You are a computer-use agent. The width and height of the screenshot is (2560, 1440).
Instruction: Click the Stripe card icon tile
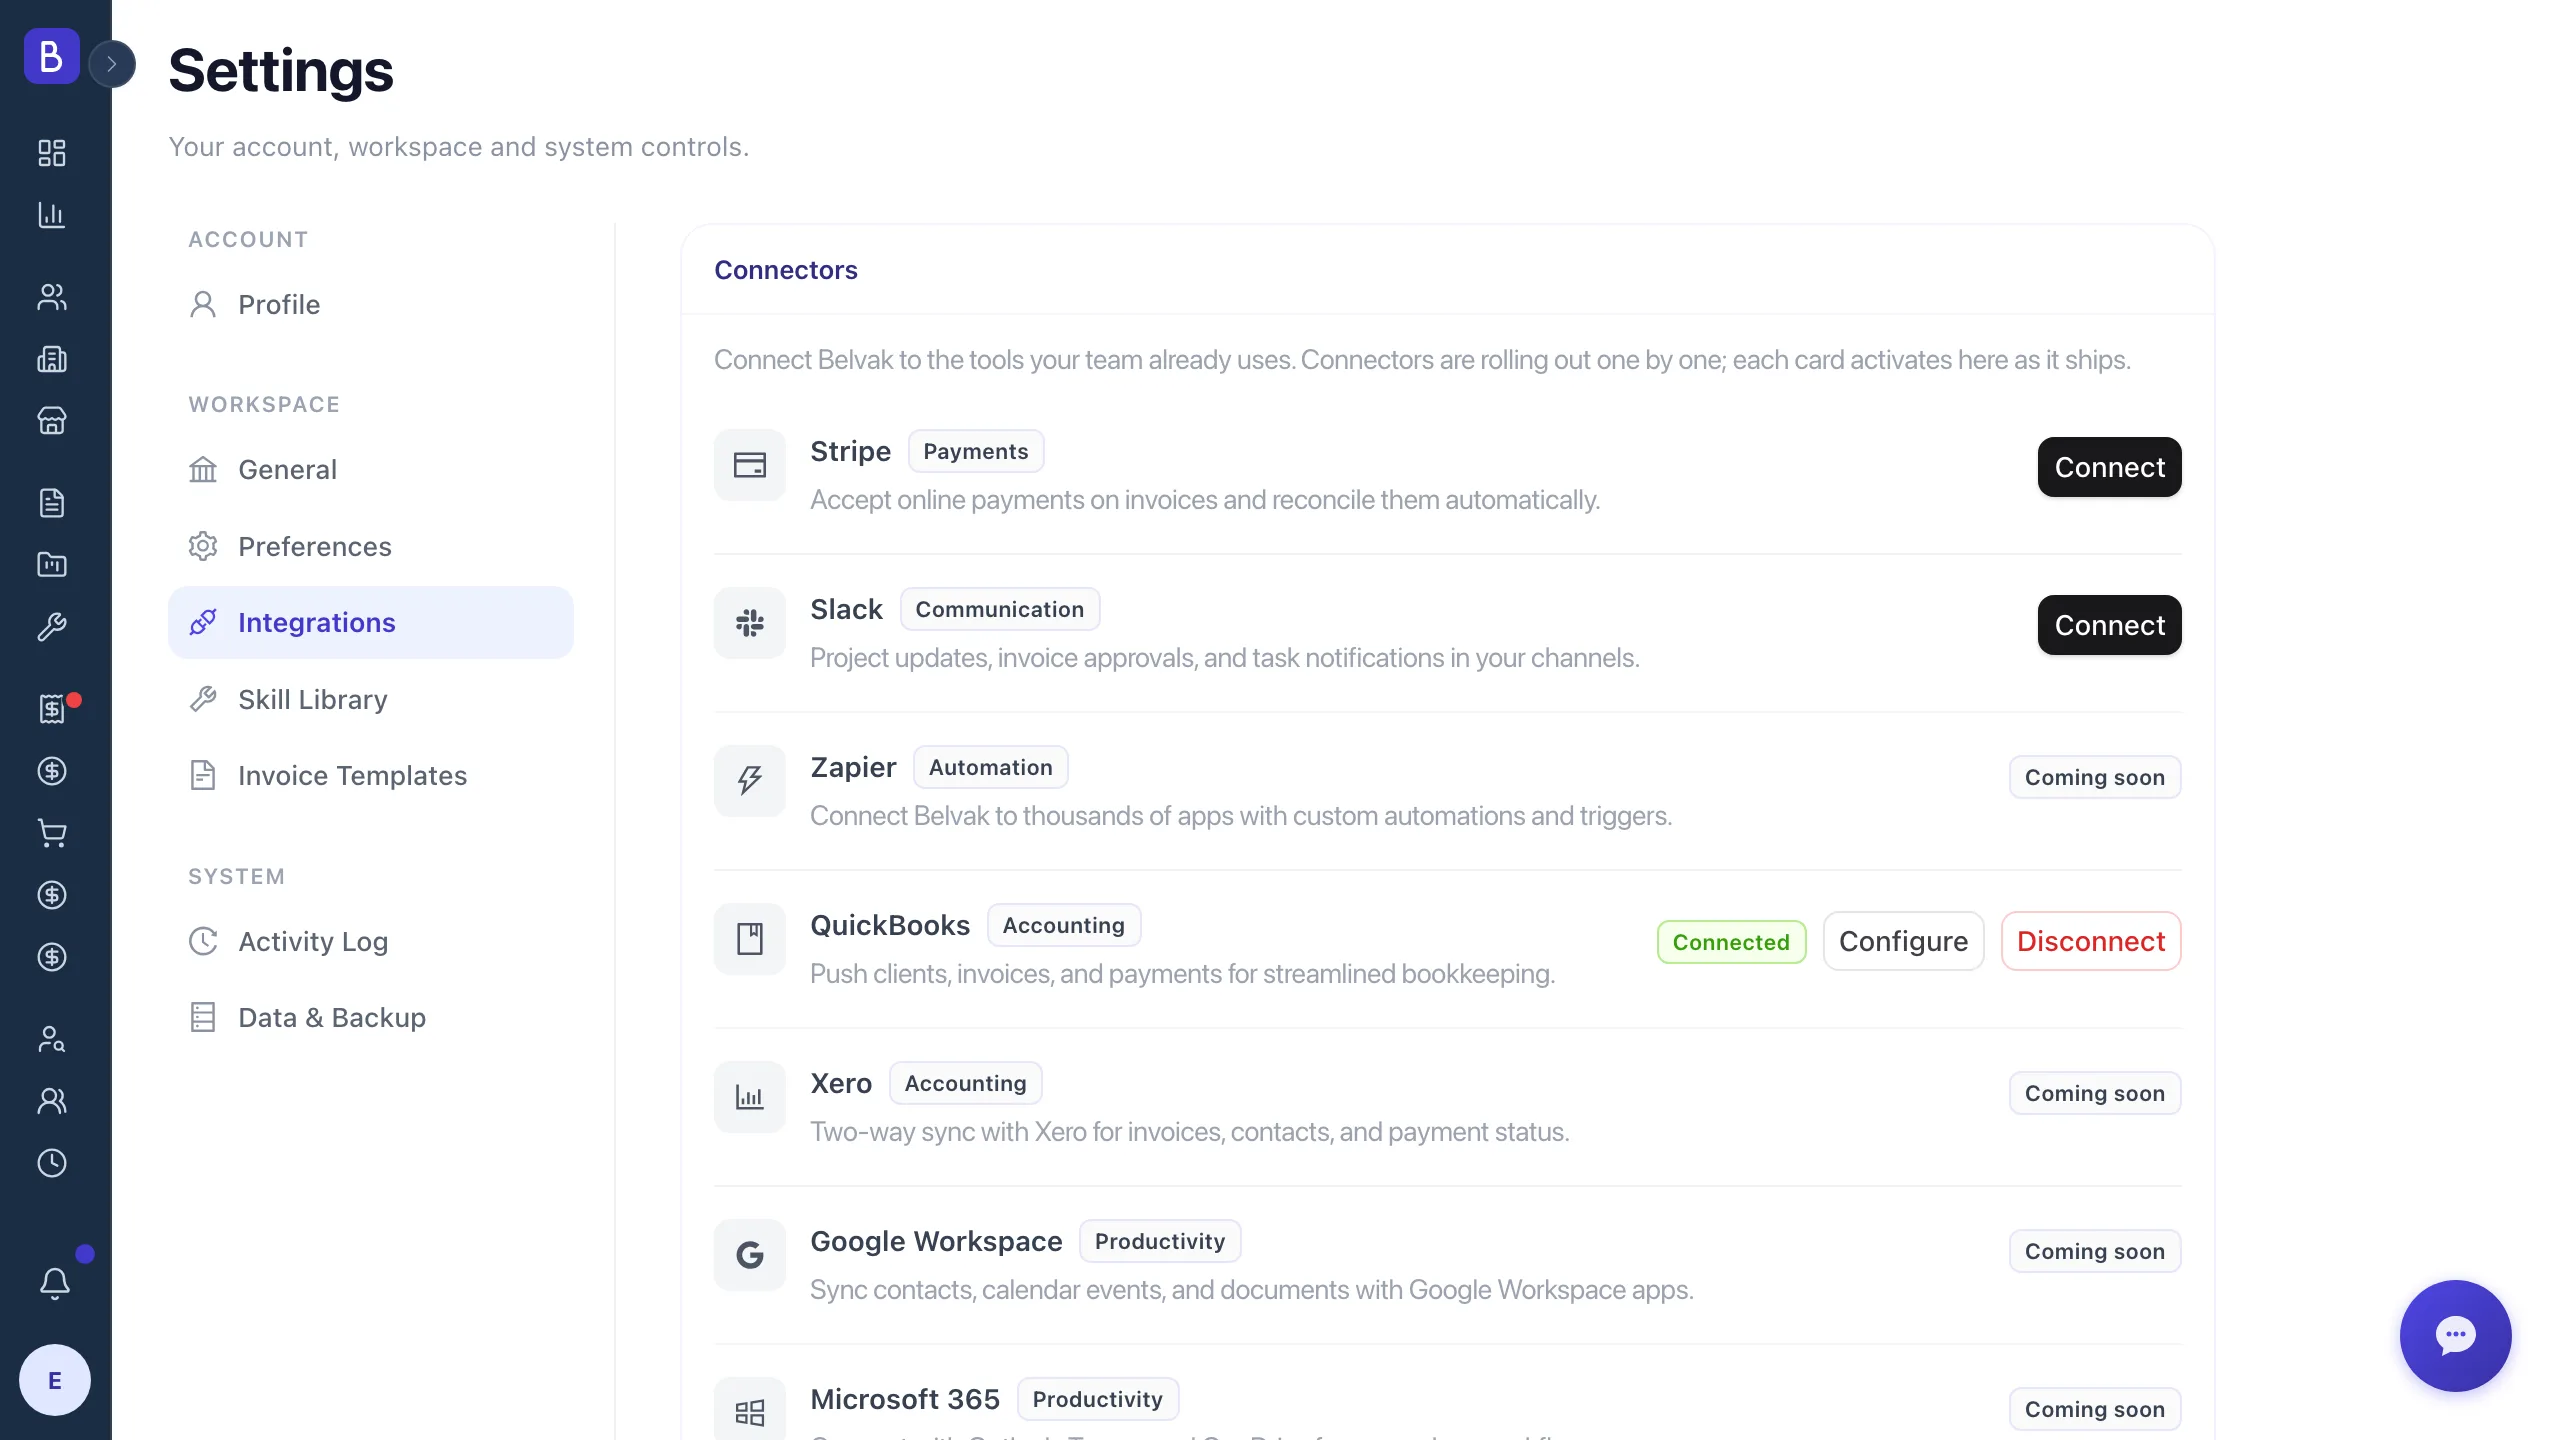(x=750, y=465)
